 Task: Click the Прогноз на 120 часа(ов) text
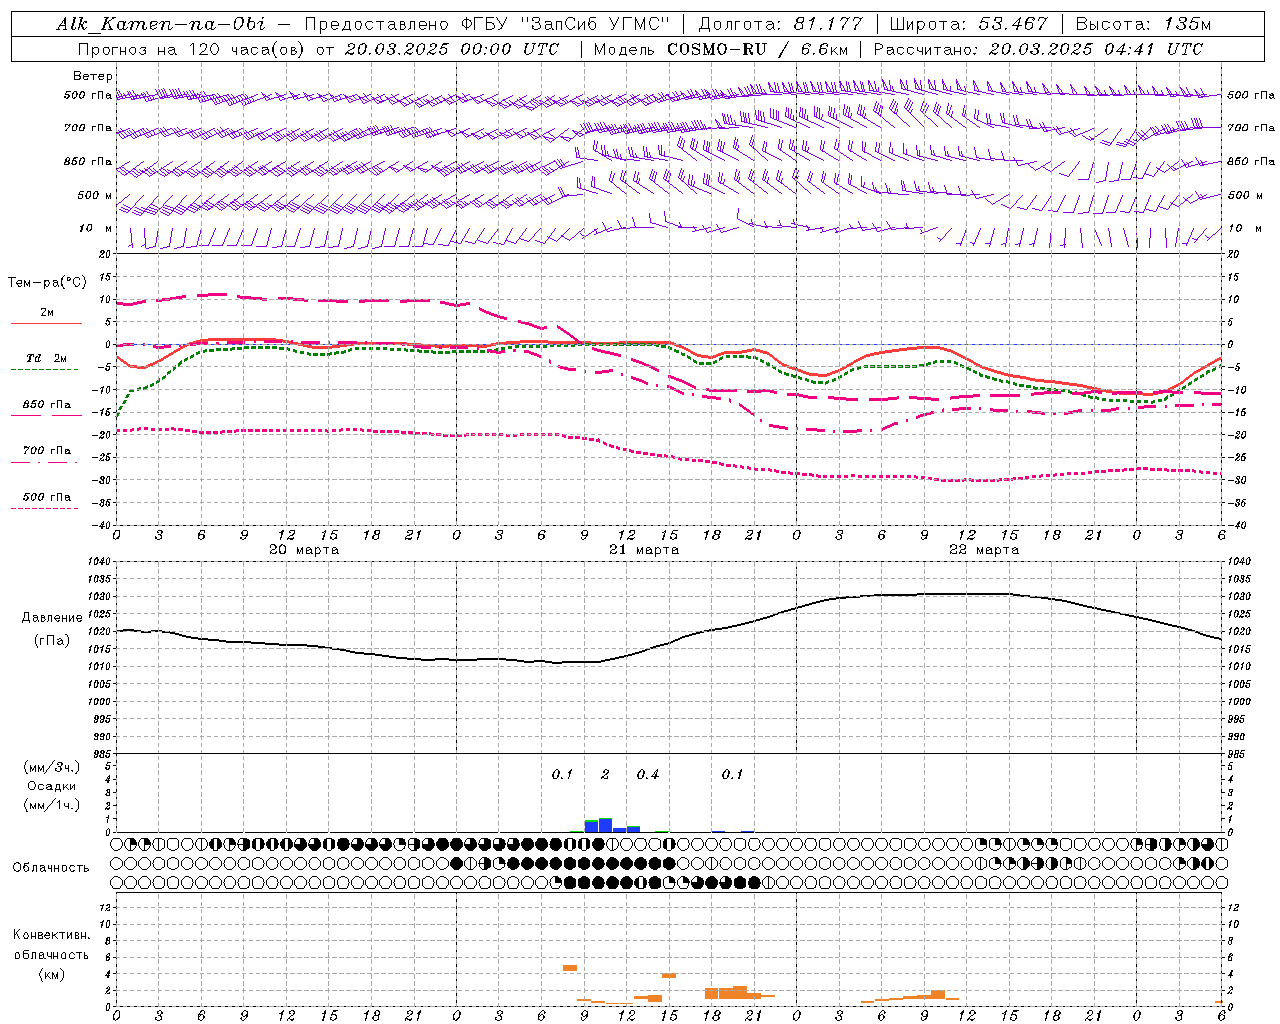(192, 49)
